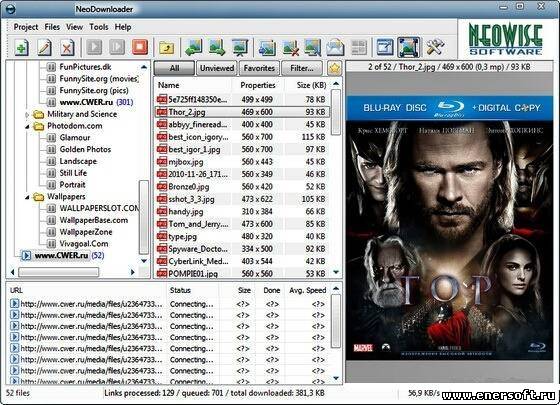Click the delete project red X icon
Screen dimensions: 560x405
point(67,47)
